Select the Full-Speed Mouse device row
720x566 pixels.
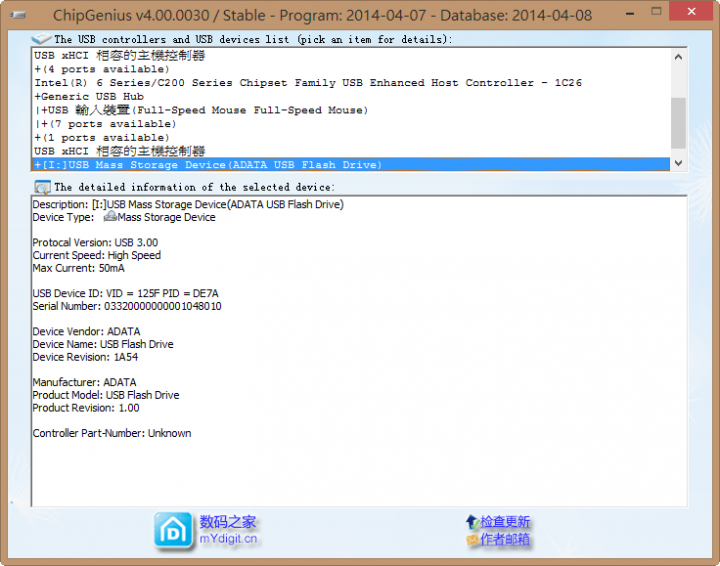coord(351,110)
